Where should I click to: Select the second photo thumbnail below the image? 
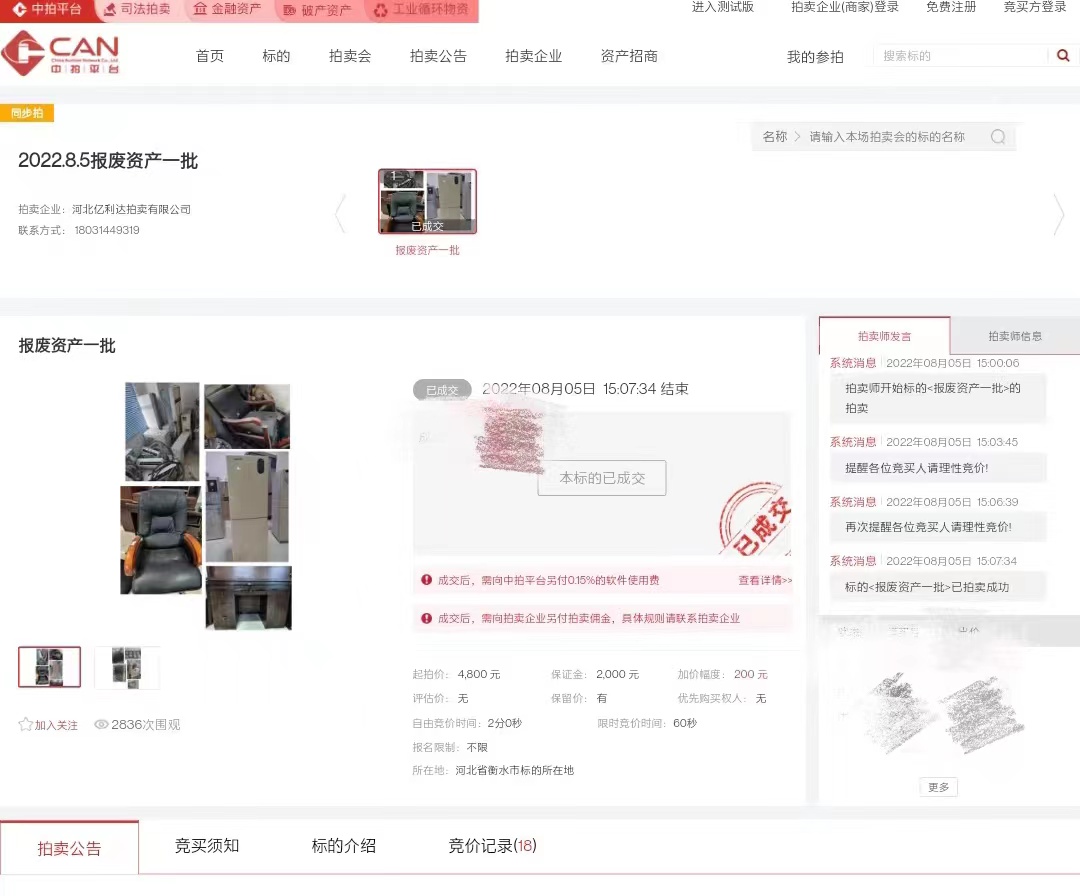(127, 667)
